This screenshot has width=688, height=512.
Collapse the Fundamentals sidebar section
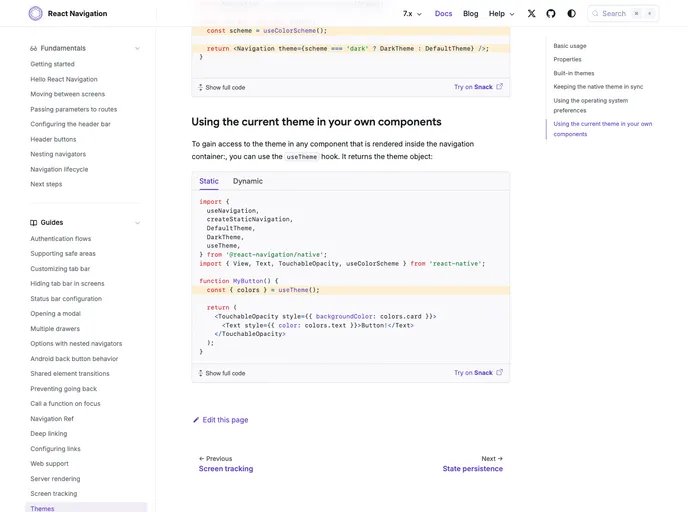coord(137,48)
